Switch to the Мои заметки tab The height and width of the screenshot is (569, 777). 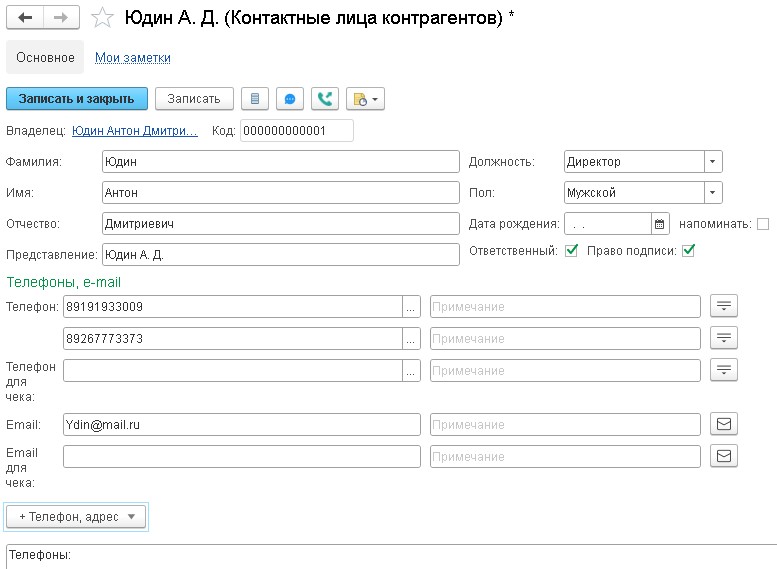coord(132,58)
